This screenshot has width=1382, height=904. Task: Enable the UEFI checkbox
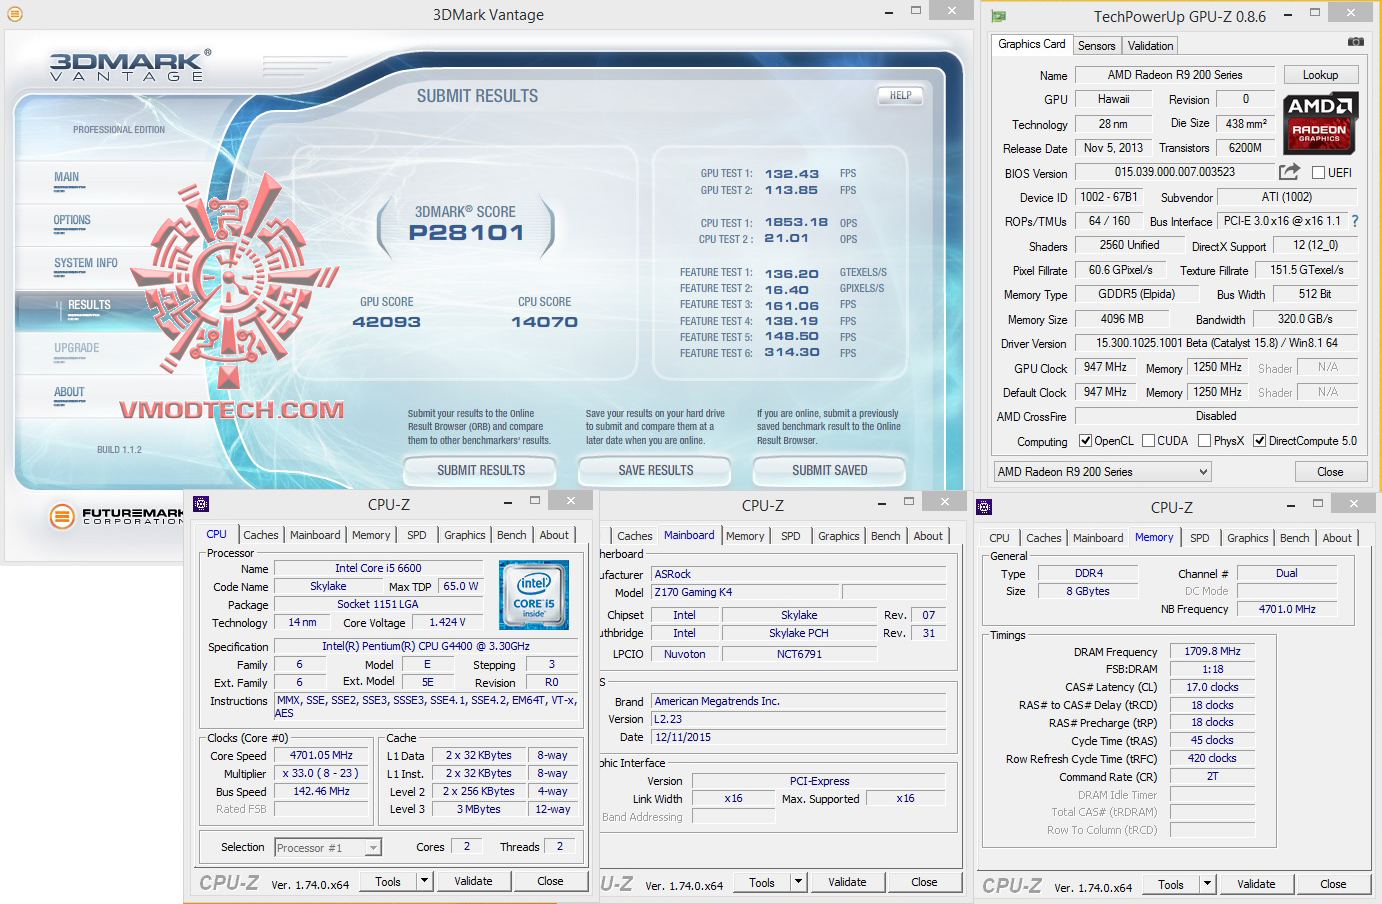click(x=1318, y=173)
